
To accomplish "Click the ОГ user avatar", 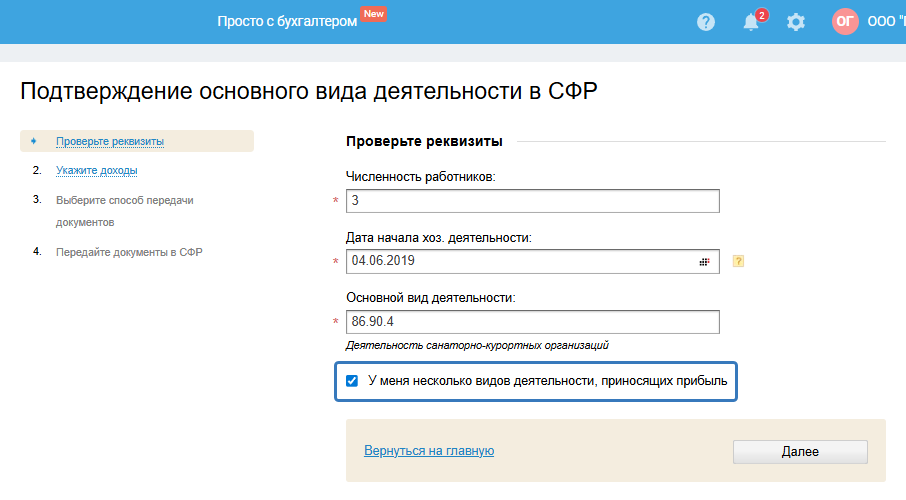I will [845, 22].
